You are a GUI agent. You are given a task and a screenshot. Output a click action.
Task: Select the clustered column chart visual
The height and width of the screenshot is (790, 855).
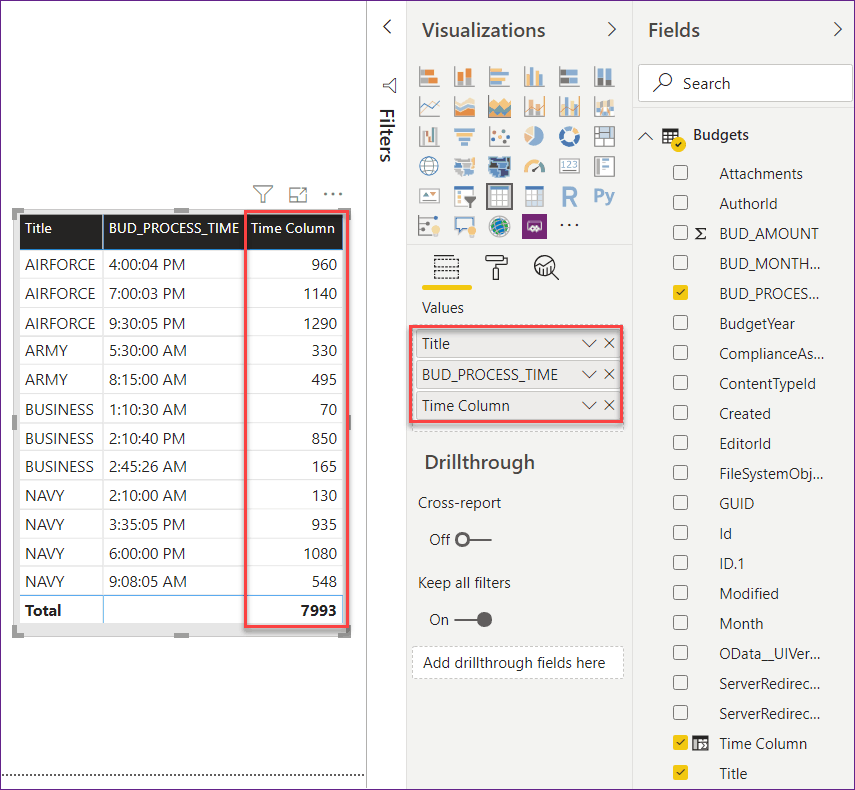534,77
